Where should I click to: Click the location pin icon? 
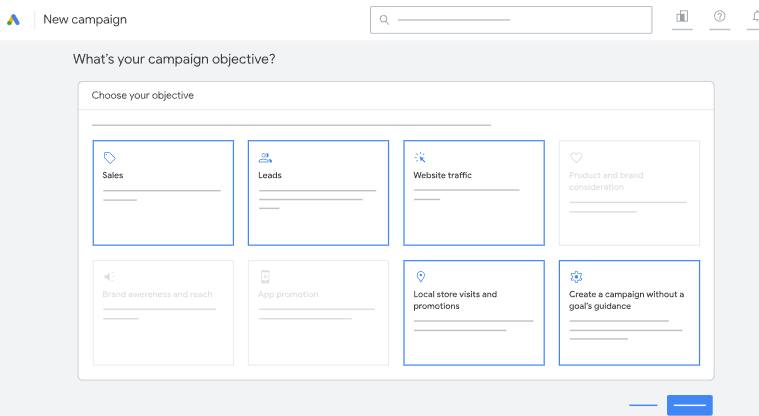(x=421, y=277)
